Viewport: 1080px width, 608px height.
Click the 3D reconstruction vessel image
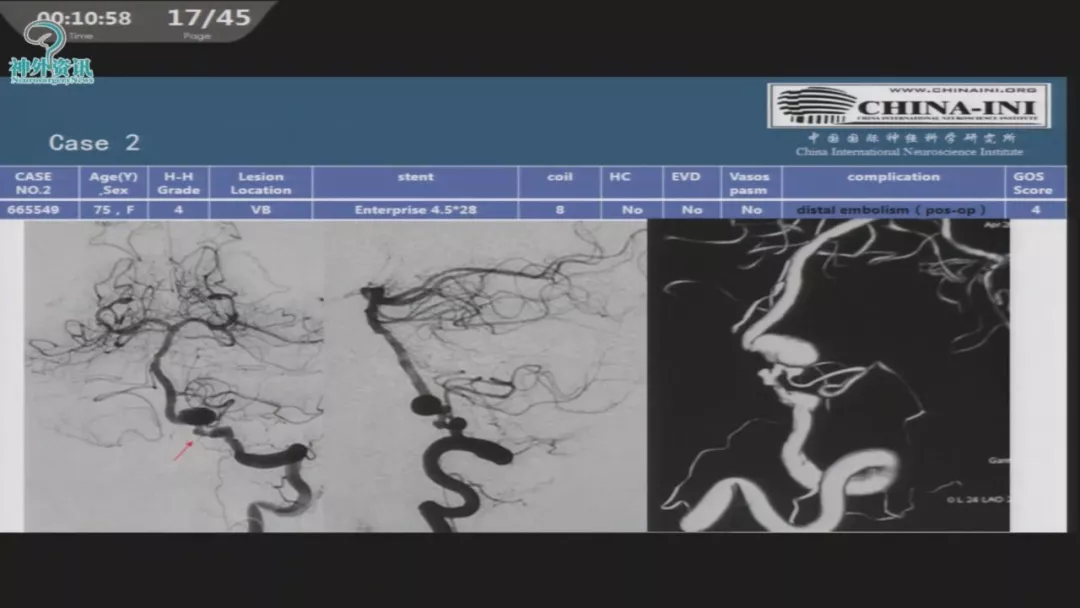[x=829, y=376]
